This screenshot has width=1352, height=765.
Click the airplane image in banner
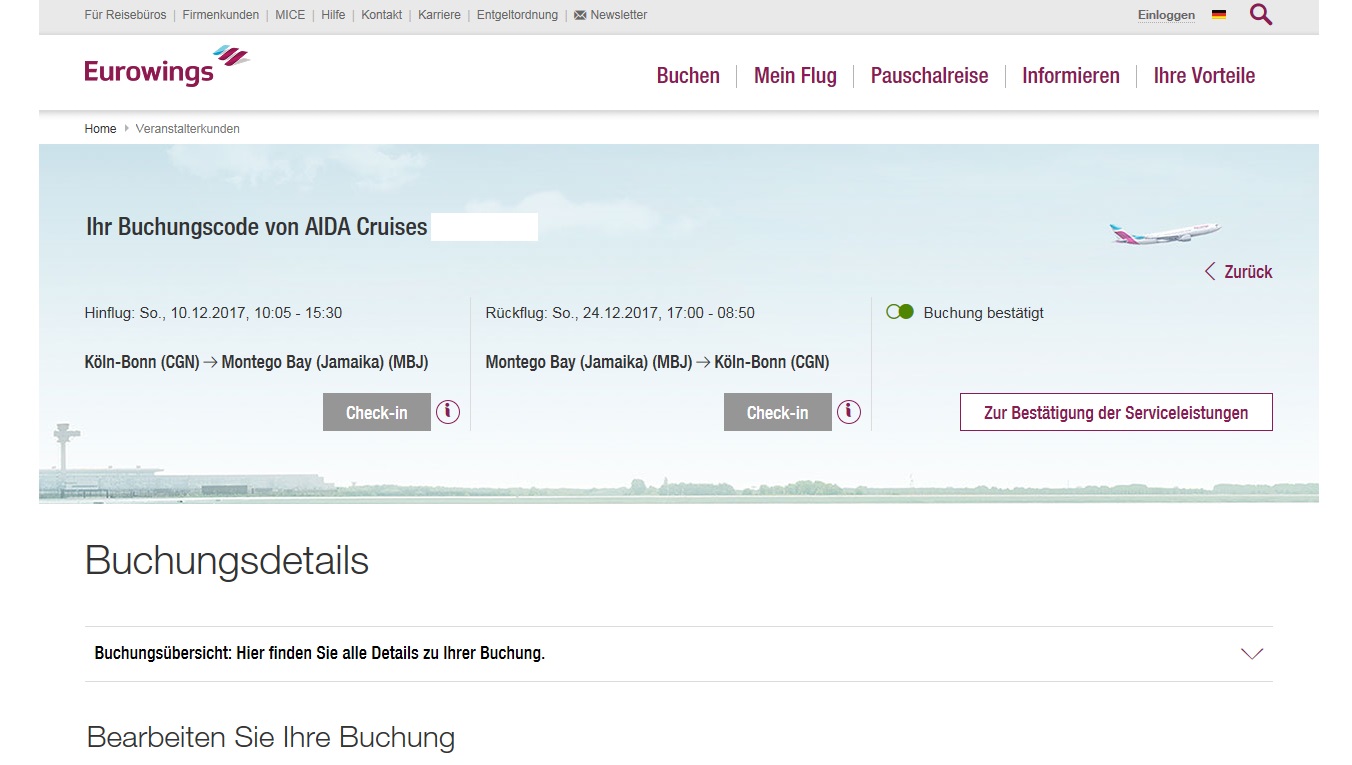pos(1164,234)
